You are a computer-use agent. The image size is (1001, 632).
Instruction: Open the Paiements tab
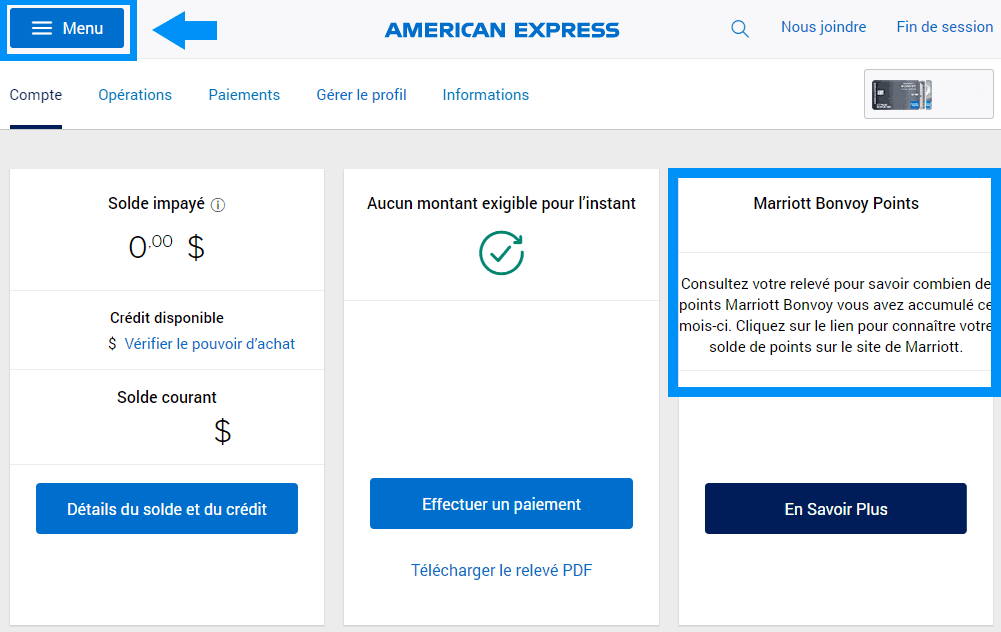point(244,94)
